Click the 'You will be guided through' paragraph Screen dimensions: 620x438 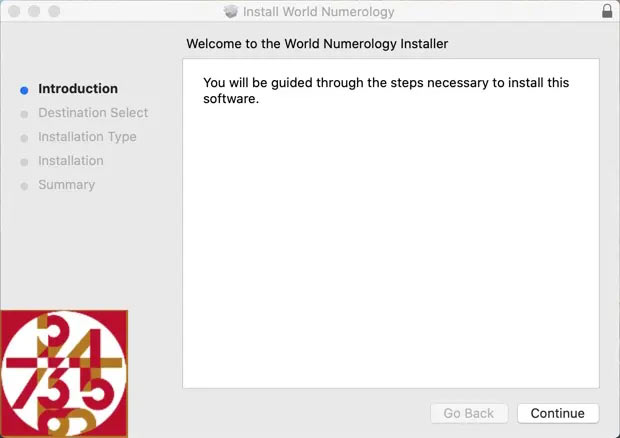[x=386, y=91]
